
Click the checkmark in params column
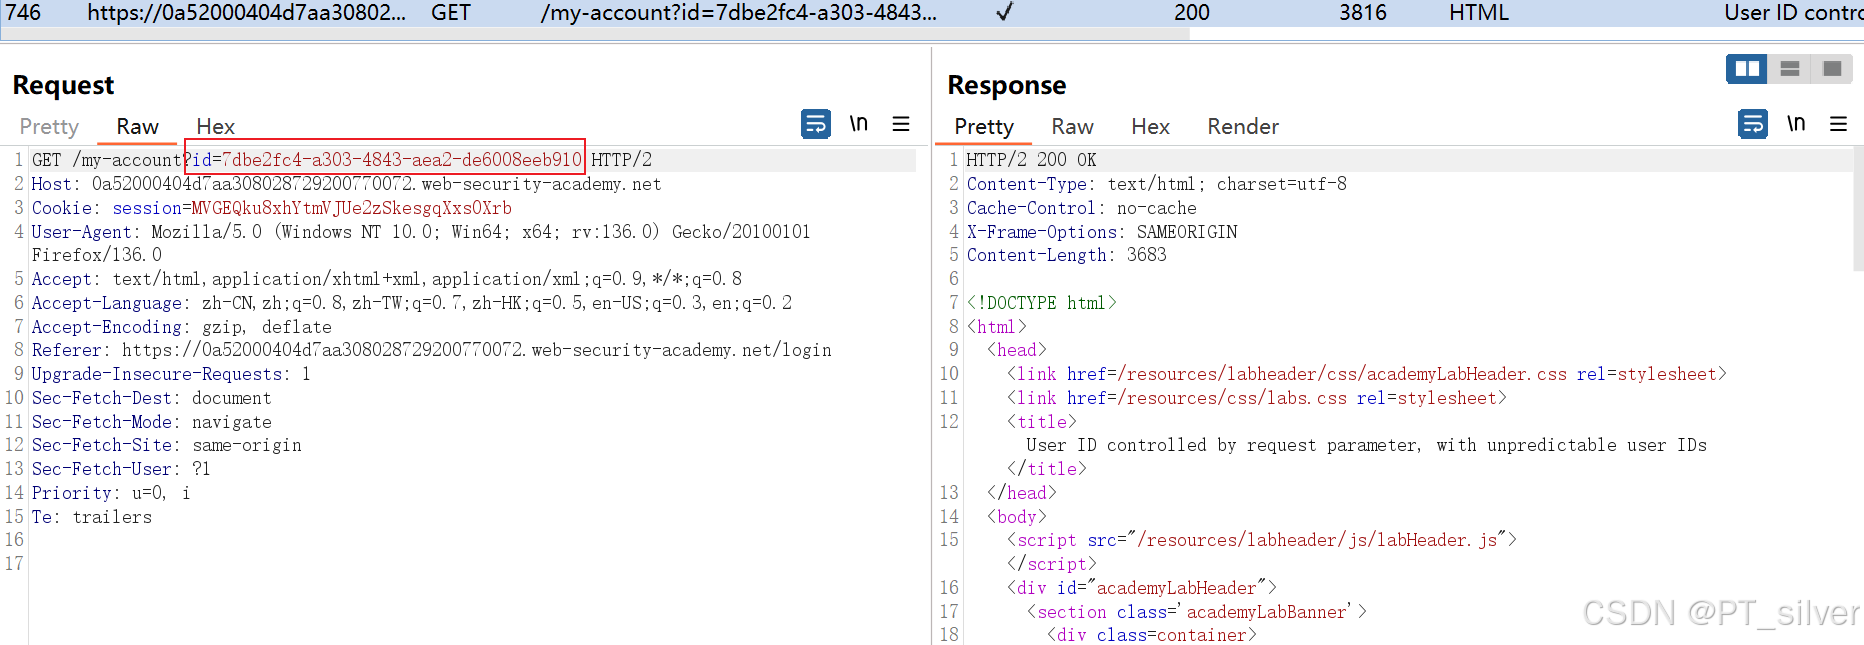click(1005, 12)
